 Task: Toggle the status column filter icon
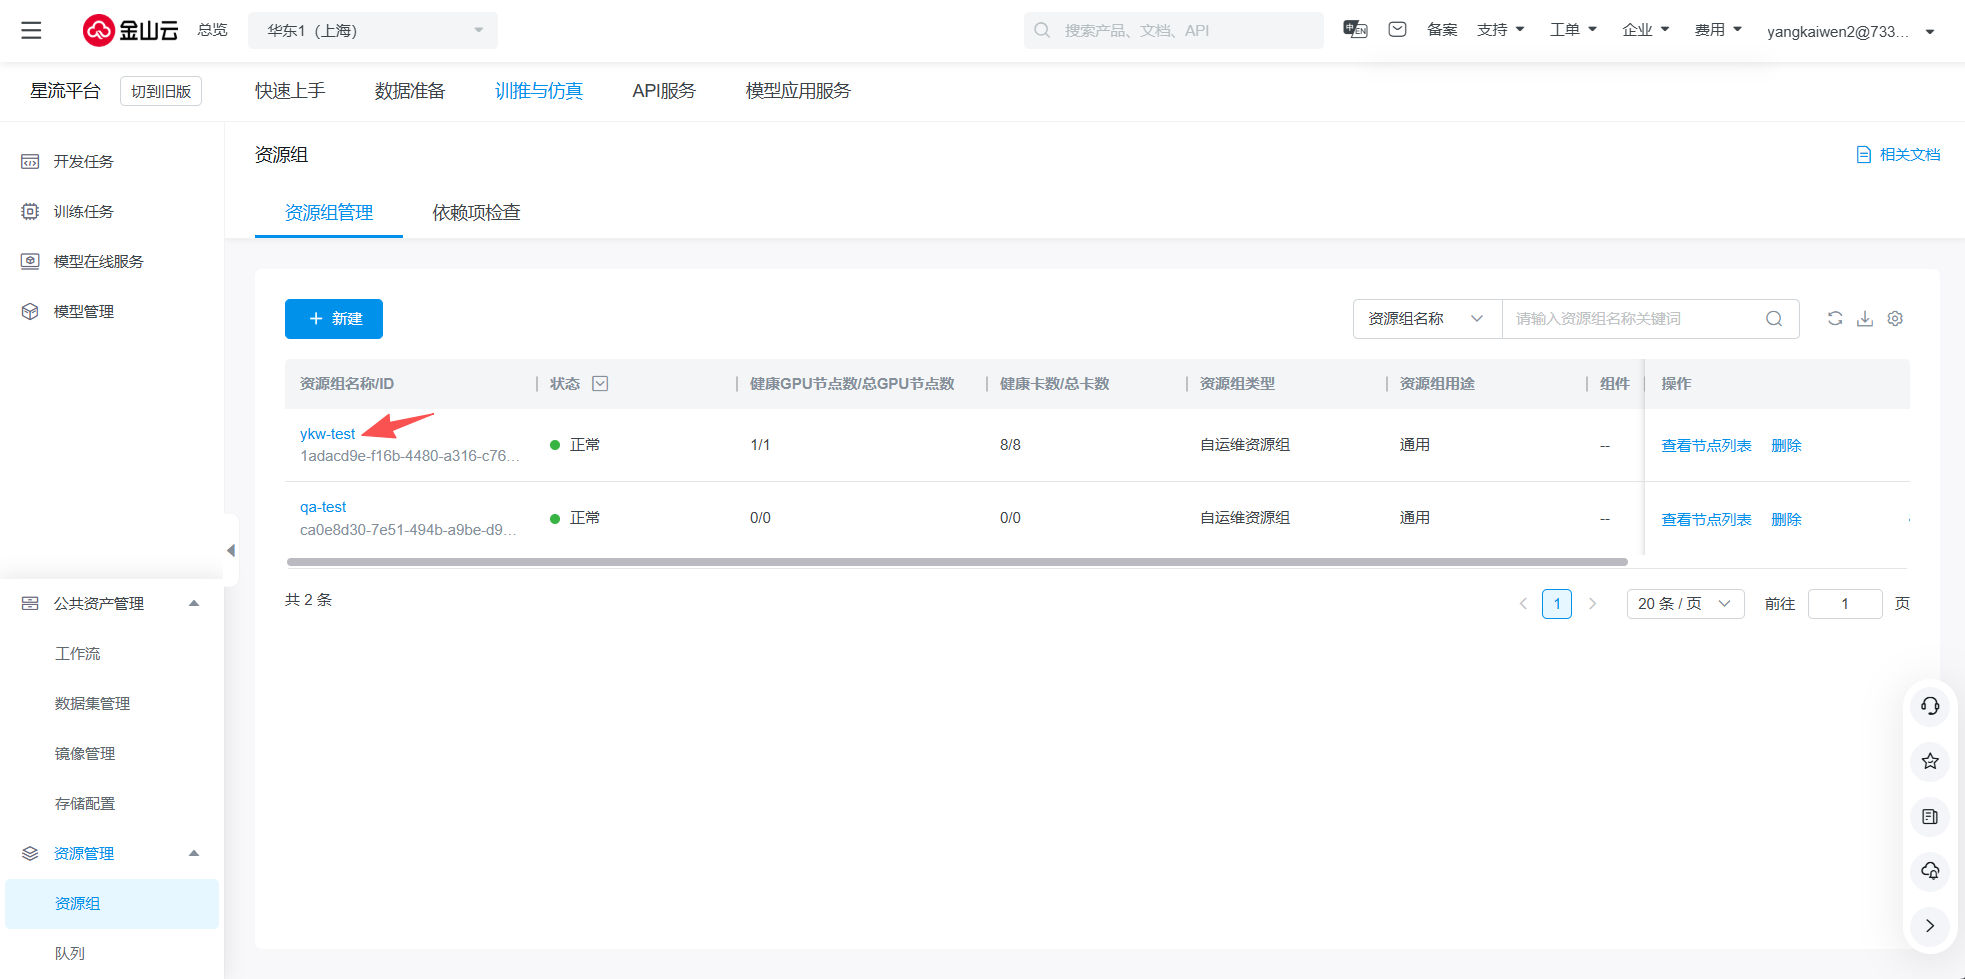600,384
